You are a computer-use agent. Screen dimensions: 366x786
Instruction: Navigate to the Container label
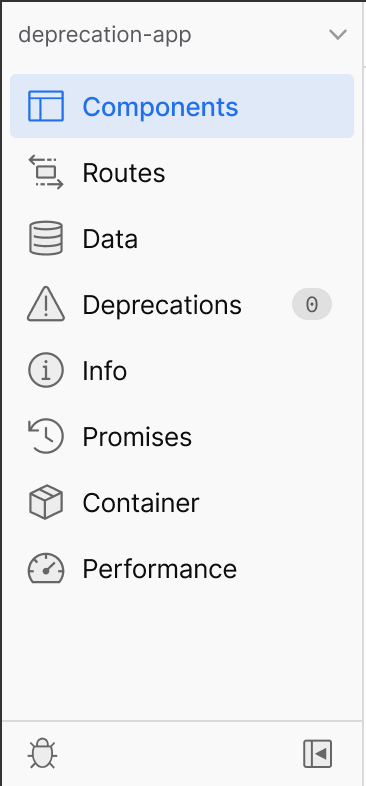[141, 503]
